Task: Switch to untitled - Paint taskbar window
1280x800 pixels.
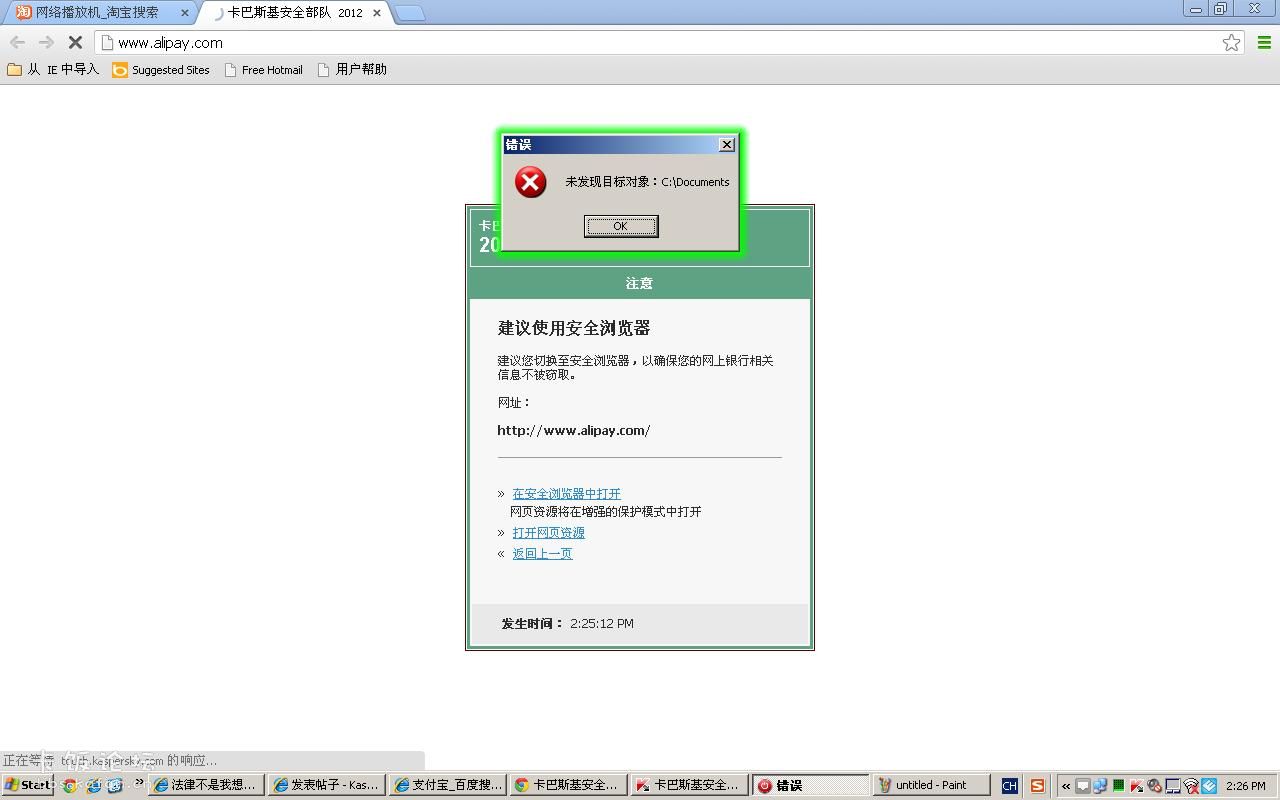Action: 931,785
